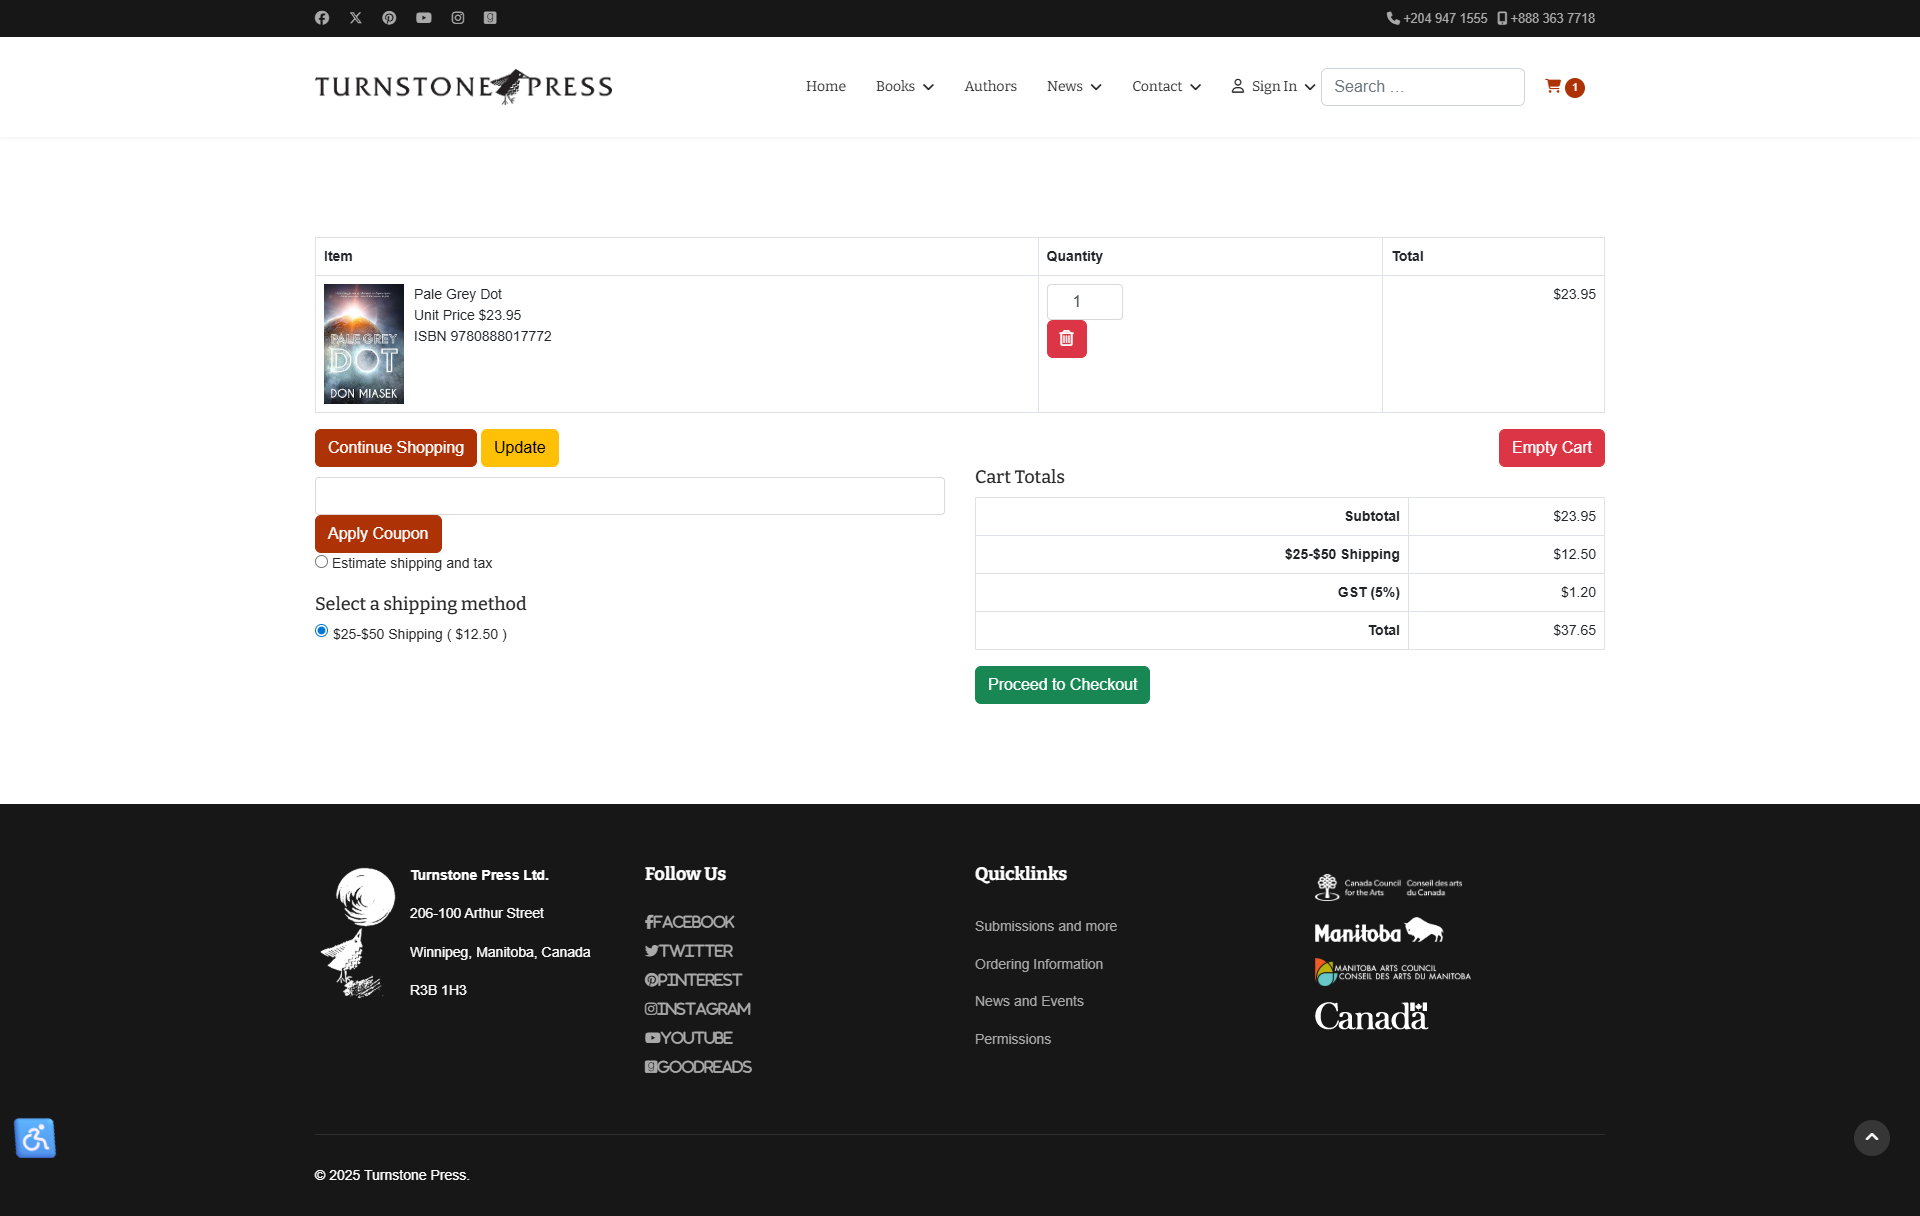
Task: Open the Pinterest icon in top bar
Action: (389, 18)
